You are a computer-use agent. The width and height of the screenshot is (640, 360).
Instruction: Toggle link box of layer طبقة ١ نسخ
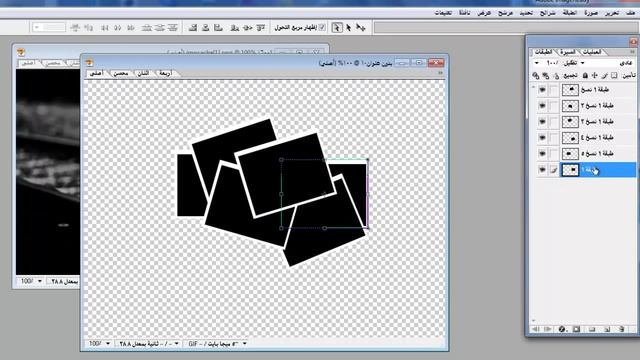(553, 89)
